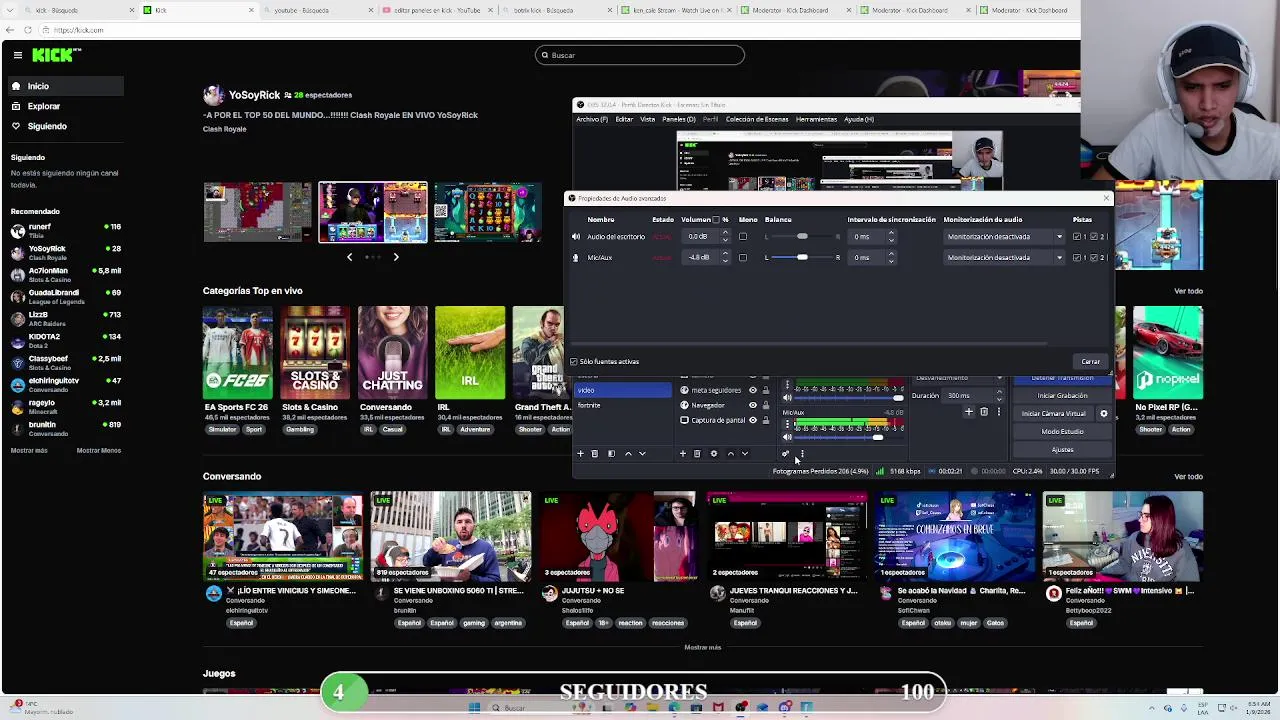
Task: Open the Paneles menu in OBS
Action: 679,119
